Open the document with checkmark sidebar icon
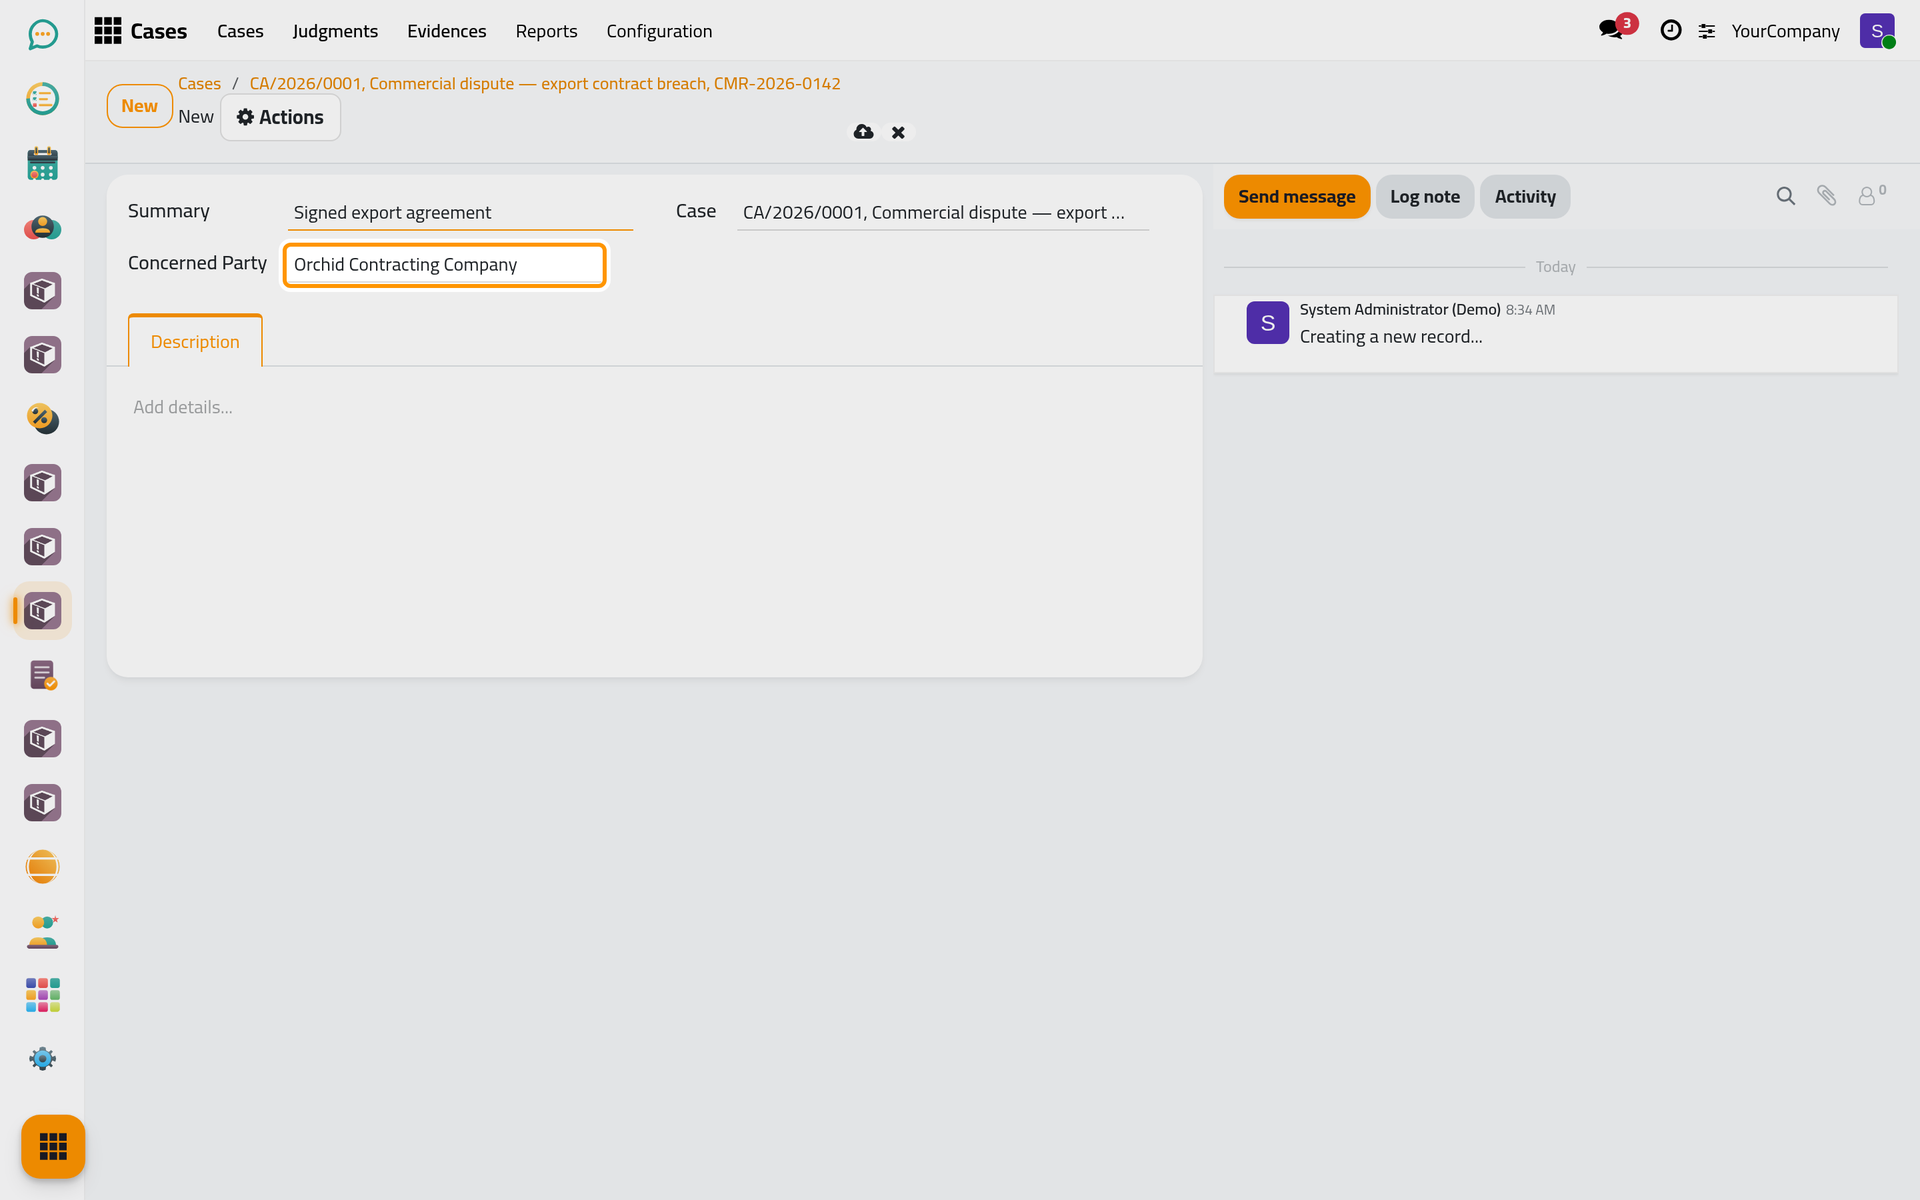This screenshot has width=1920, height=1200. click(x=42, y=675)
